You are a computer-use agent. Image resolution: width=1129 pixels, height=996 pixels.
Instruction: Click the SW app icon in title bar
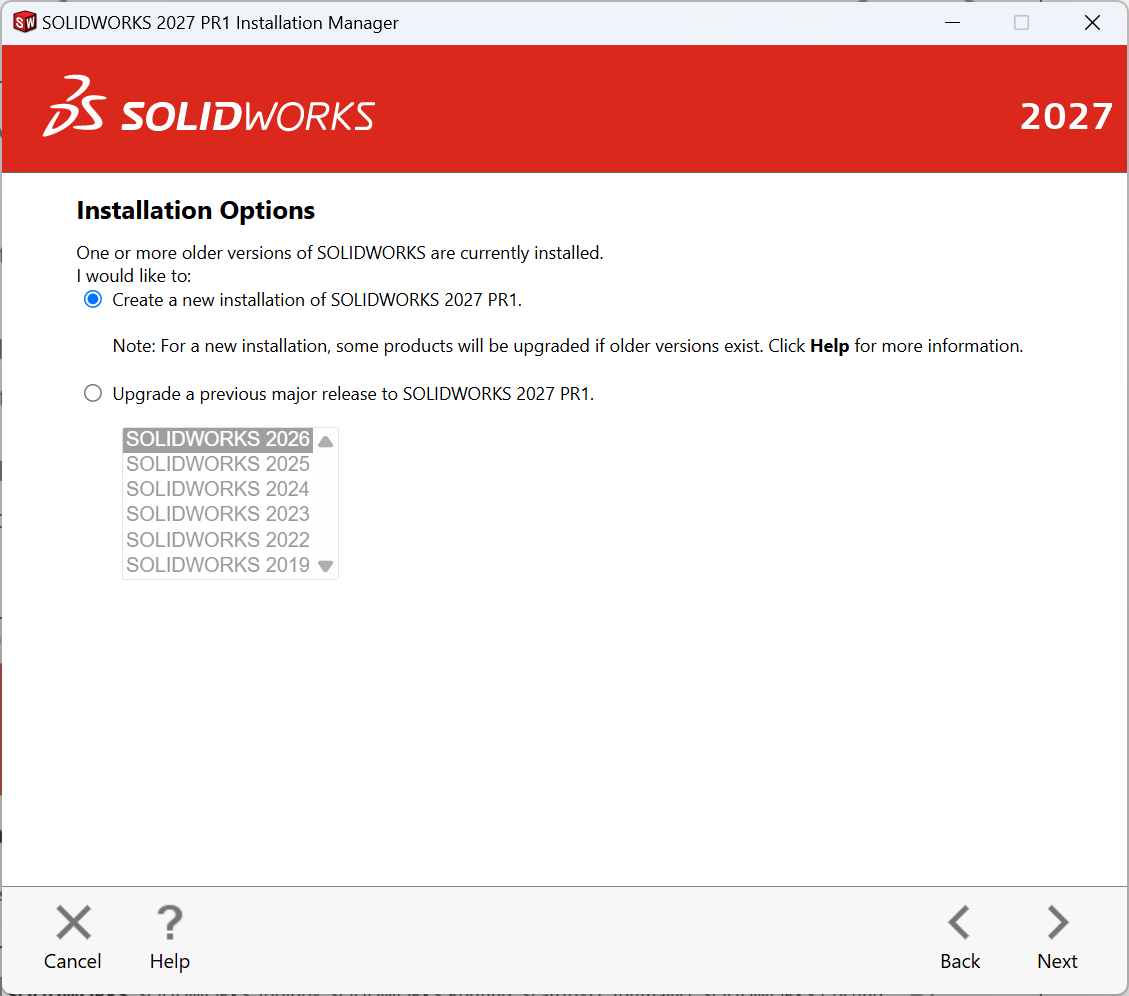[24, 22]
